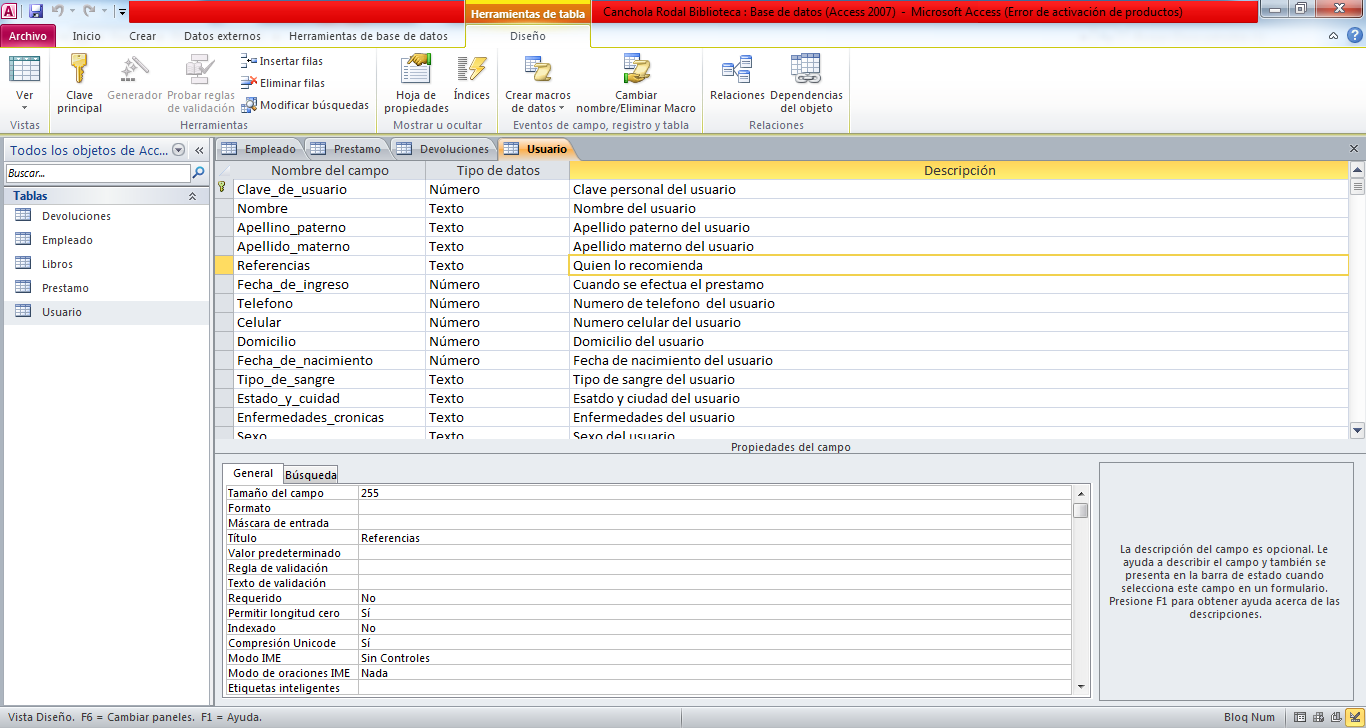
Task: Click the Design view icon in status bar
Action: click(x=1354, y=717)
